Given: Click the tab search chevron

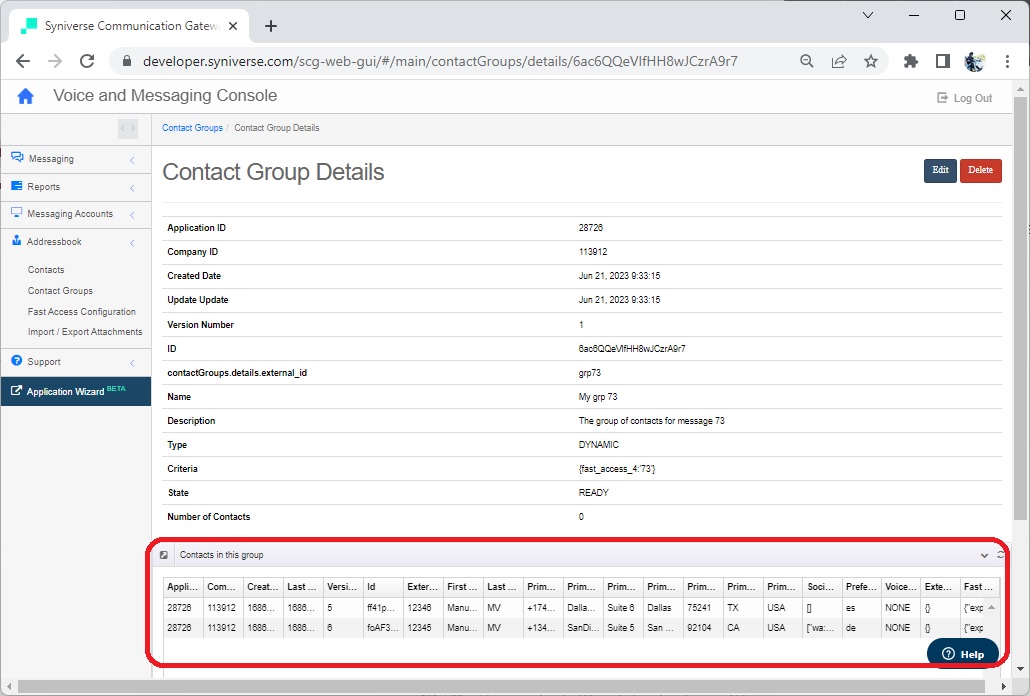Looking at the screenshot, I should [x=868, y=15].
